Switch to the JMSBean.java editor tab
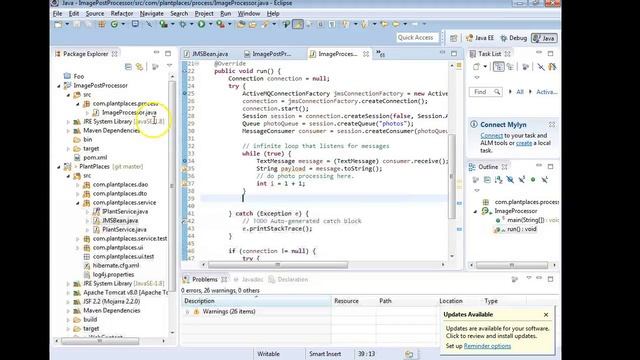The width and height of the screenshot is (640, 360). [206, 54]
